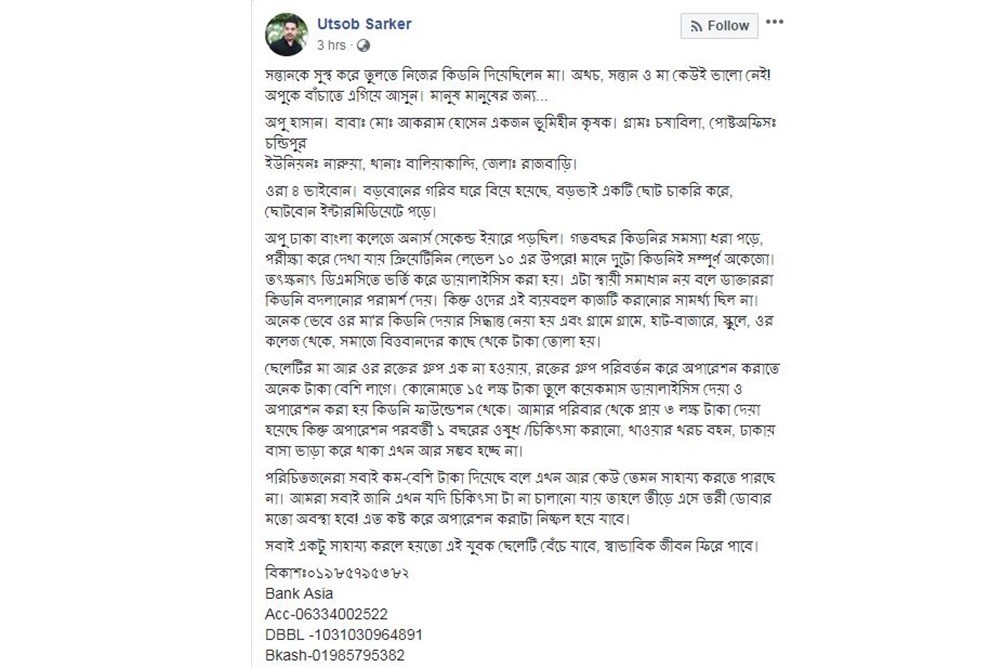The height and width of the screenshot is (667, 1000).
Task: Open the post's three-dot options menu
Action: pyautogui.click(x=774, y=22)
